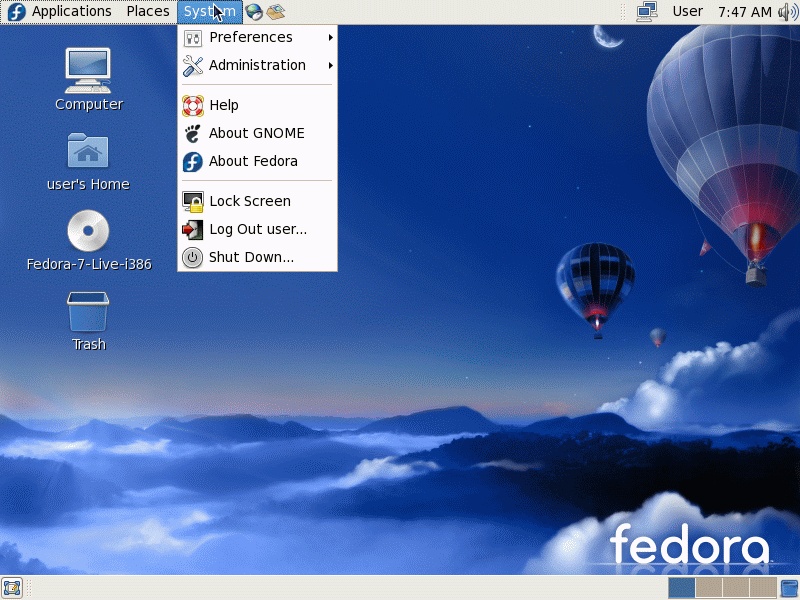Select the user's Home folder icon

(88, 161)
